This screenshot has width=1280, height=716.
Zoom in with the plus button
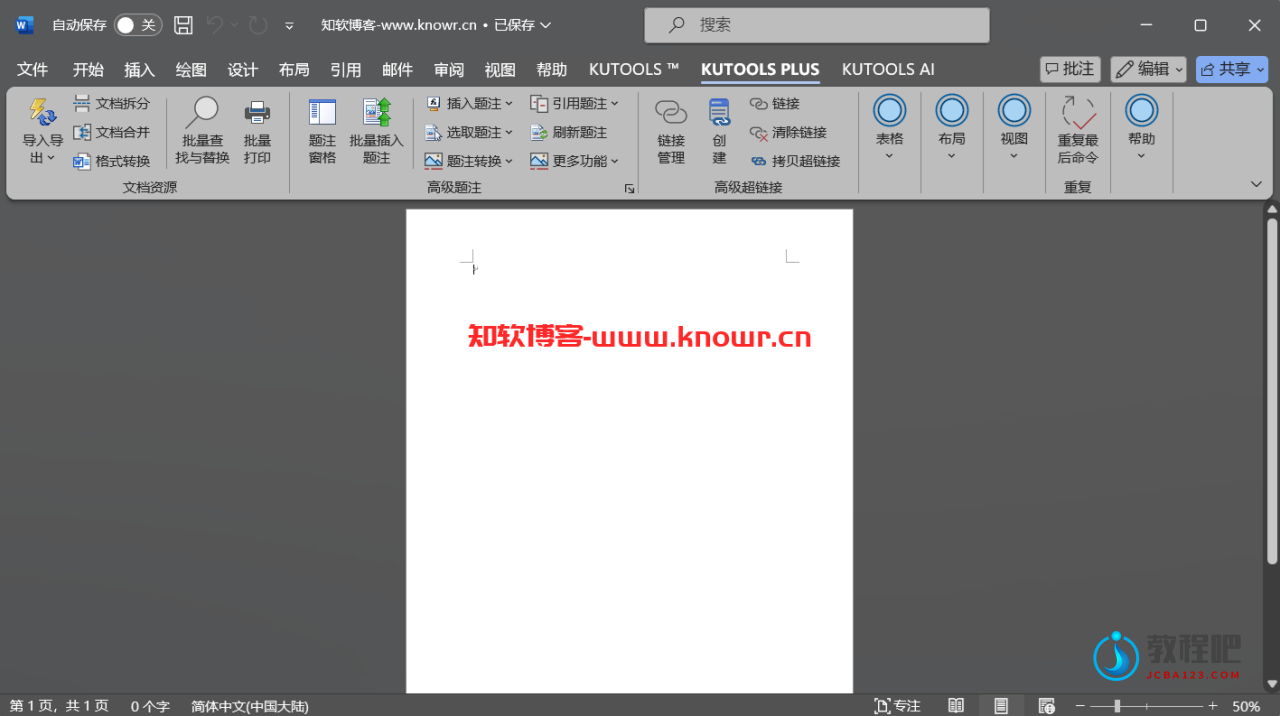(1211, 706)
